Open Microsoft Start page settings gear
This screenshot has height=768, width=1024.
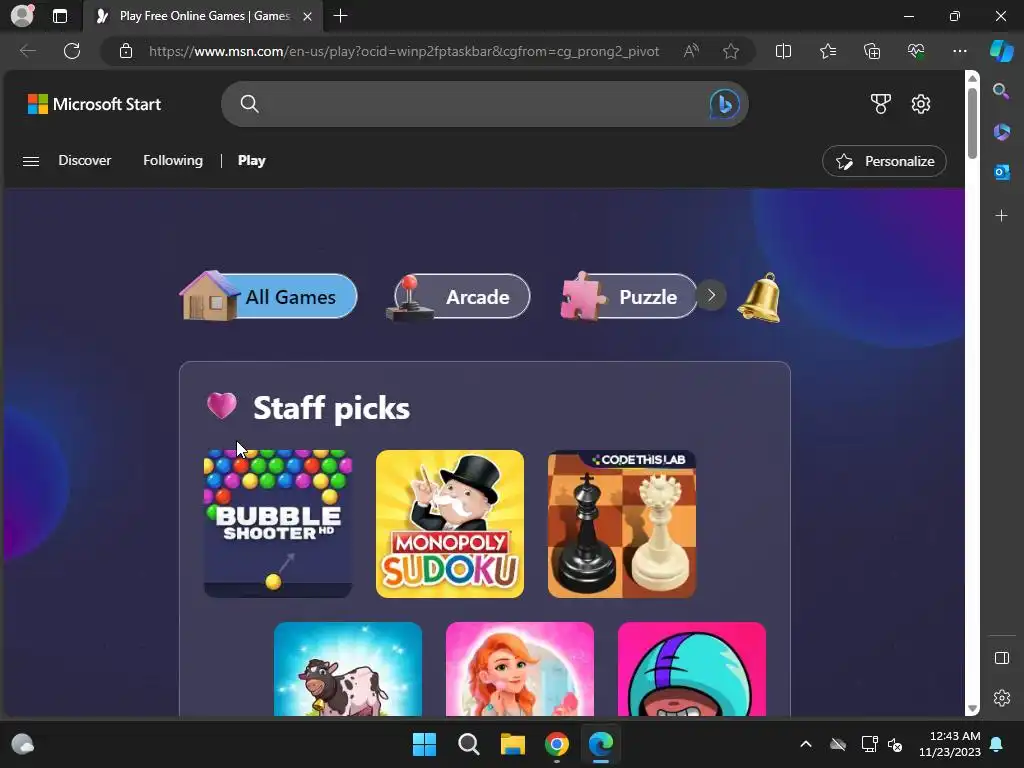point(921,104)
